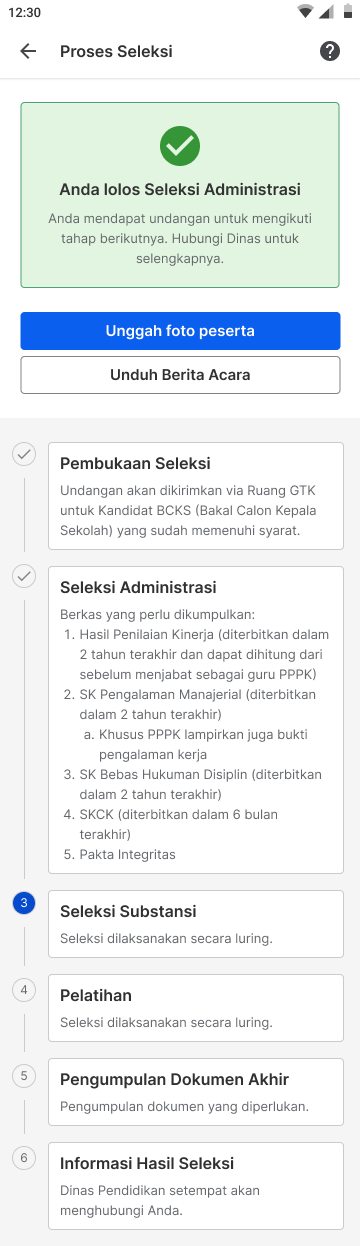Open the Pembukaan Seleksi card
The width and height of the screenshot is (360, 1246).
coord(196,496)
